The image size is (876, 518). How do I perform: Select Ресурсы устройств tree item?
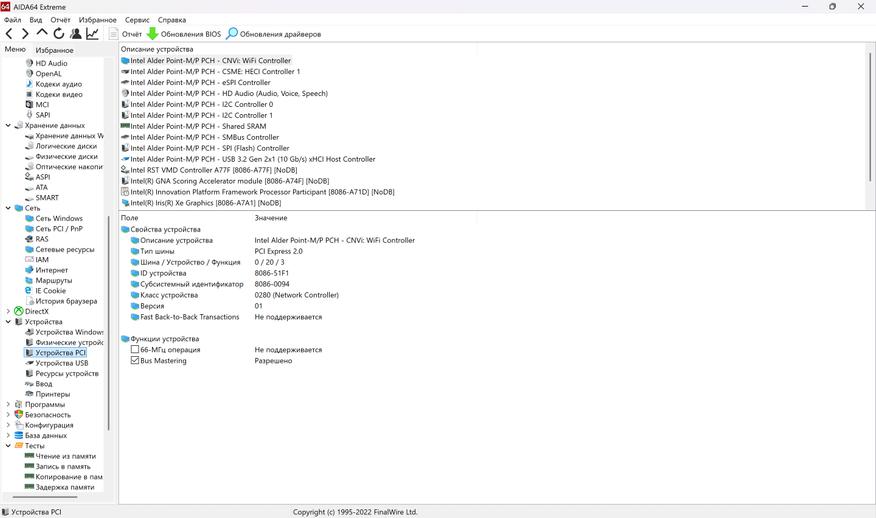pos(66,373)
